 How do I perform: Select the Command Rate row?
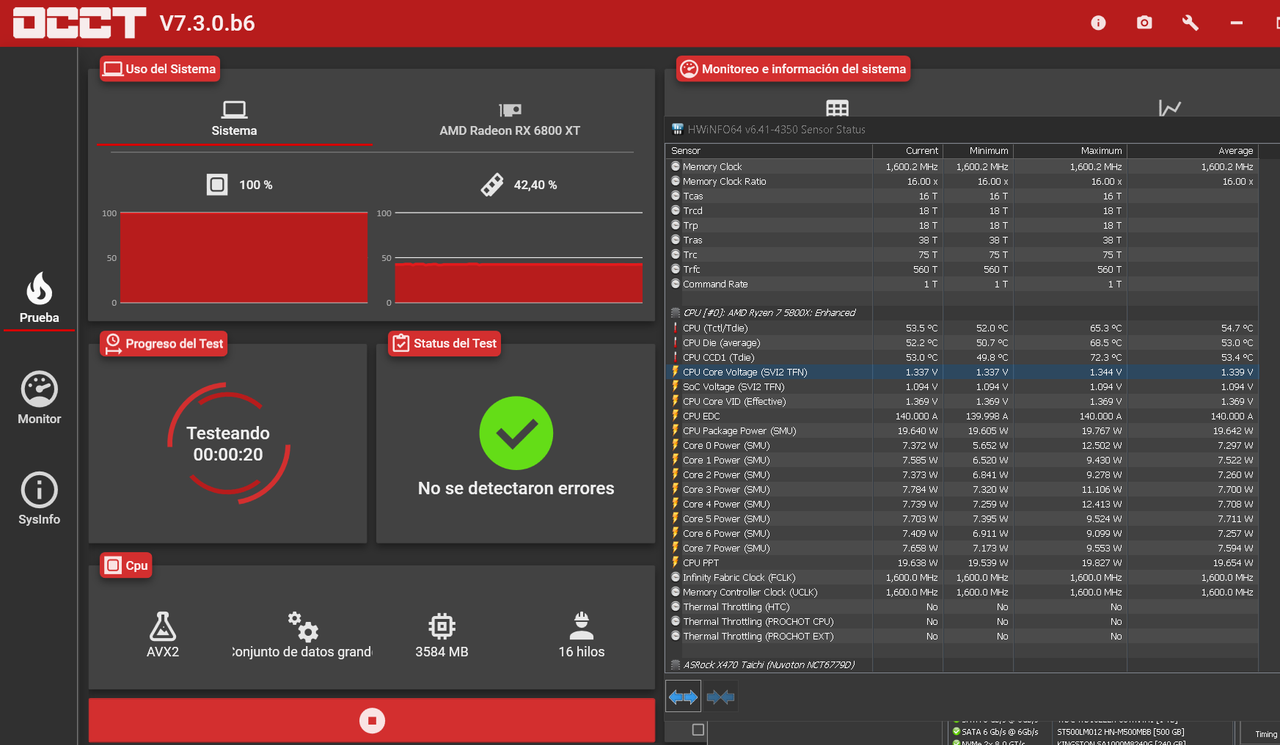click(961, 284)
